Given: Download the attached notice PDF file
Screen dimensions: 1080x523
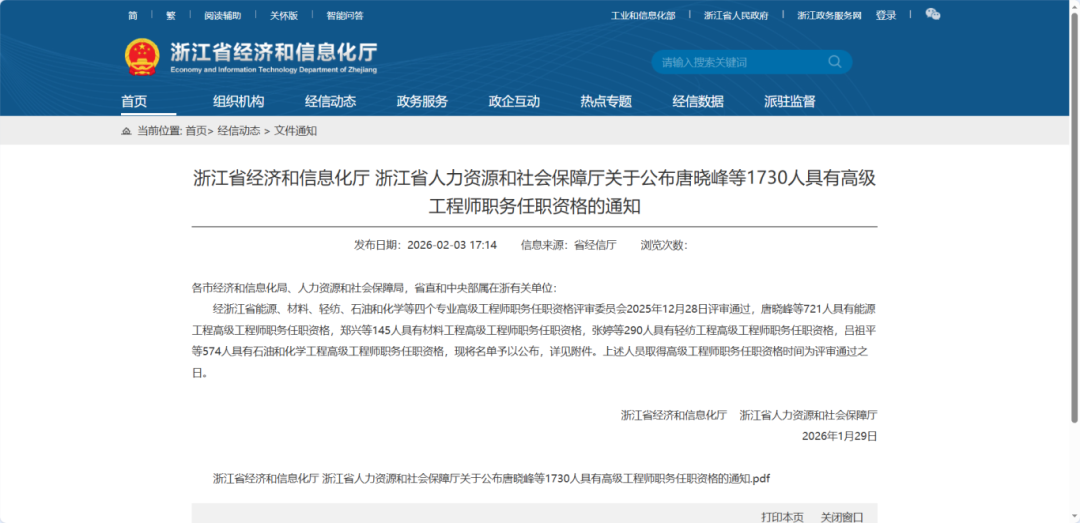Looking at the screenshot, I should (491, 478).
